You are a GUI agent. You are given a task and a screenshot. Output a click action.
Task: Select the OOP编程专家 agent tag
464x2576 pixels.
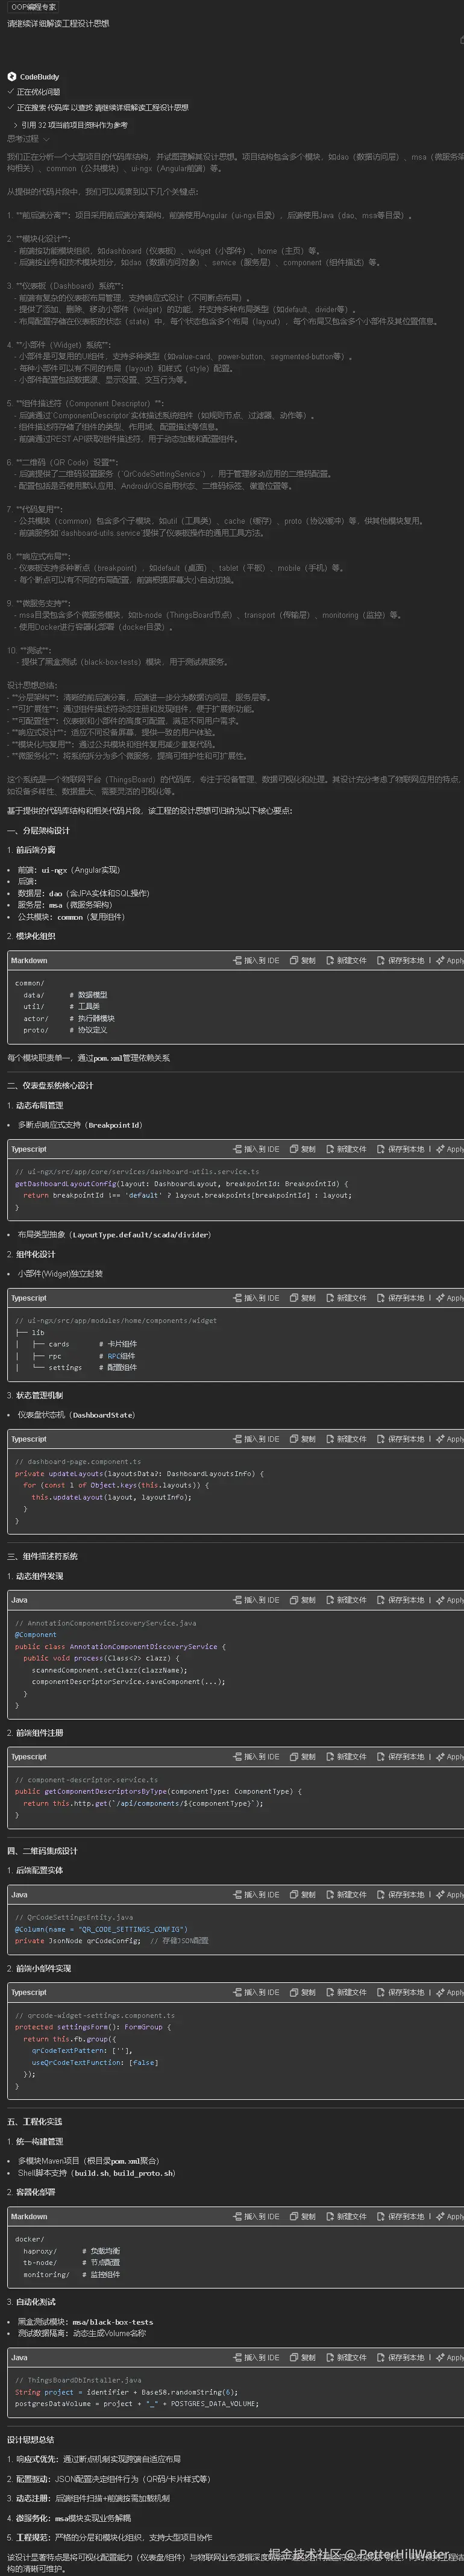click(33, 7)
